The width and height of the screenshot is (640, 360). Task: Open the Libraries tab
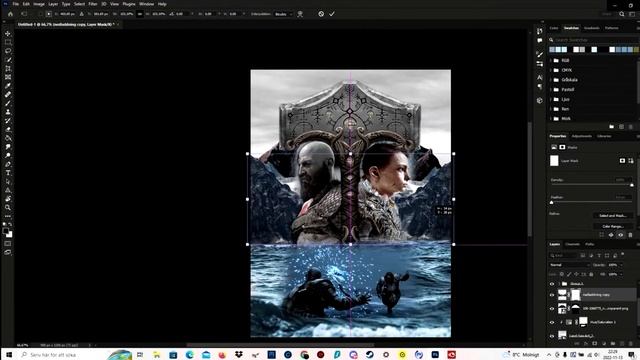coord(604,136)
